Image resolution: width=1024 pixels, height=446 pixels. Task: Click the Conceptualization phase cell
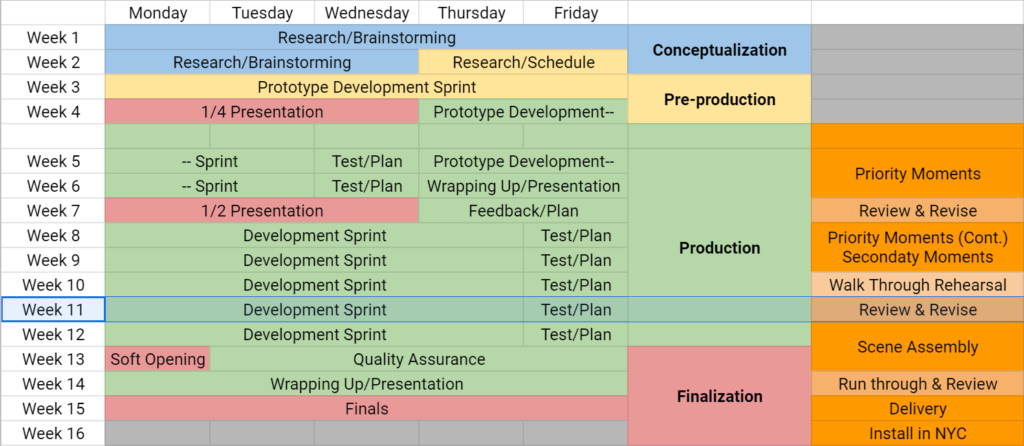pos(720,50)
